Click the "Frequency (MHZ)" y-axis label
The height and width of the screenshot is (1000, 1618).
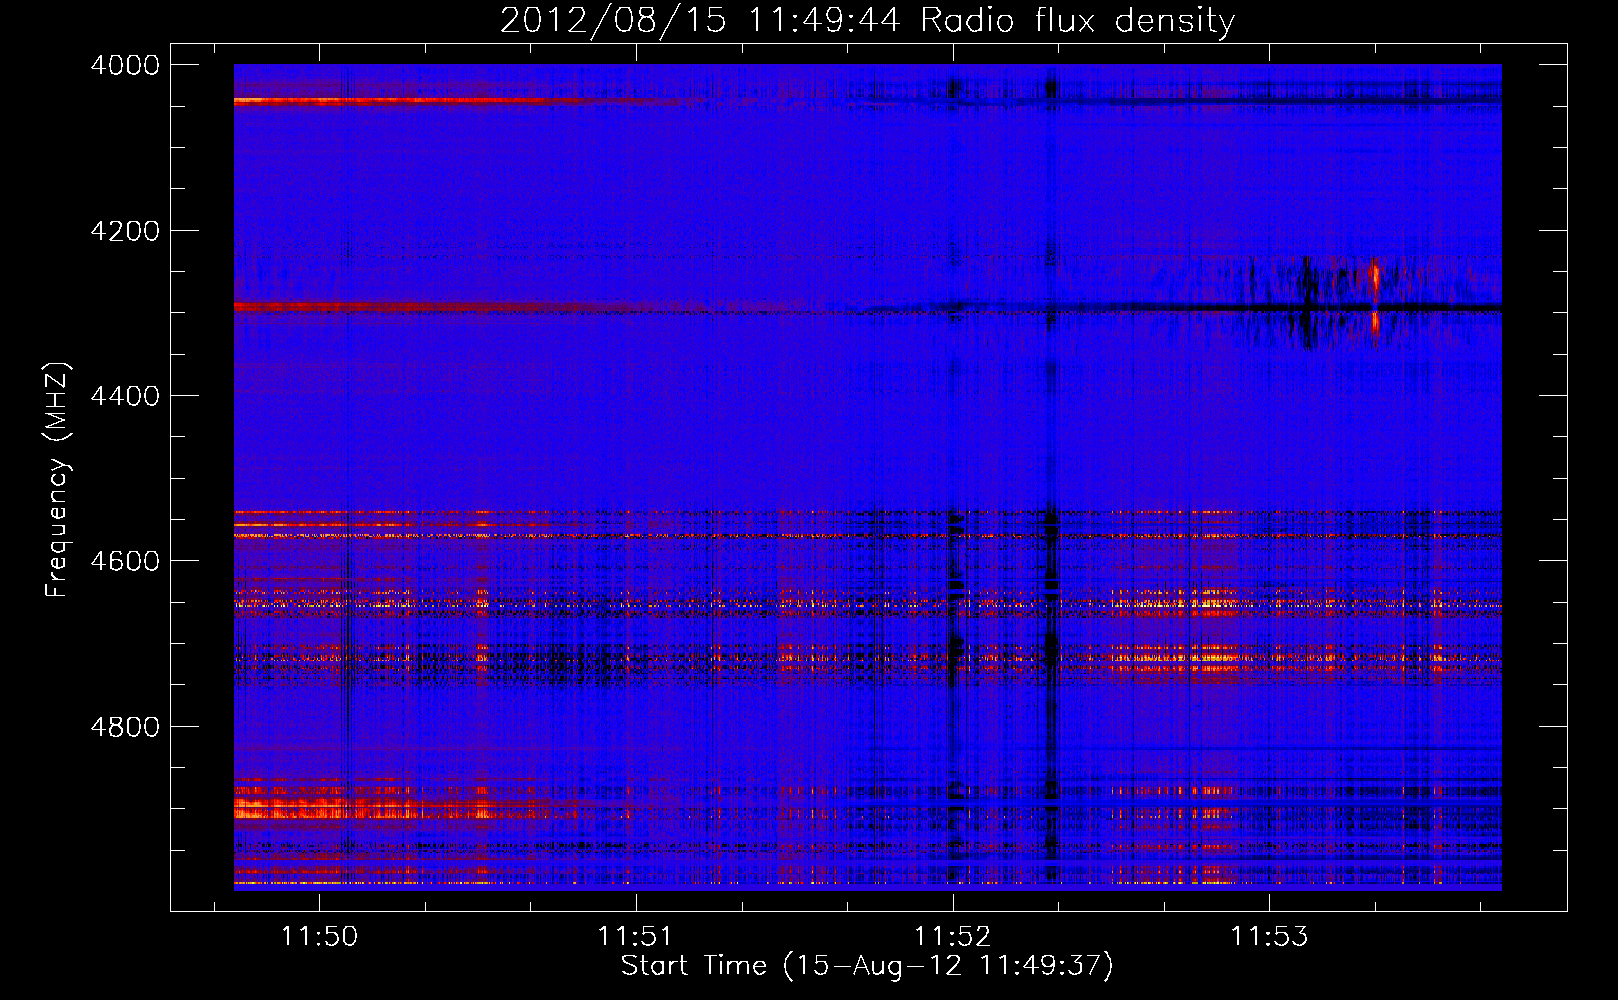point(58,479)
